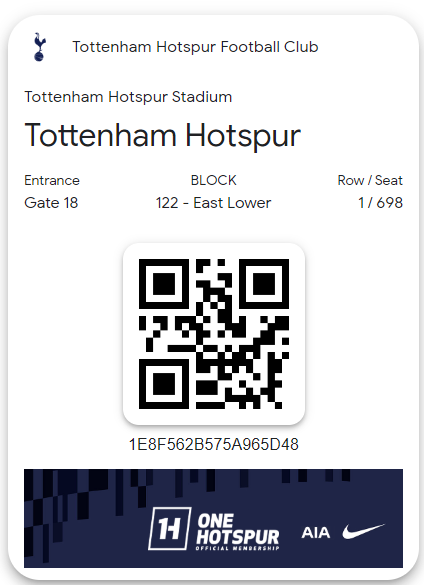424x585 pixels.
Task: Select the 122 - East Lower block
Action: tap(213, 203)
